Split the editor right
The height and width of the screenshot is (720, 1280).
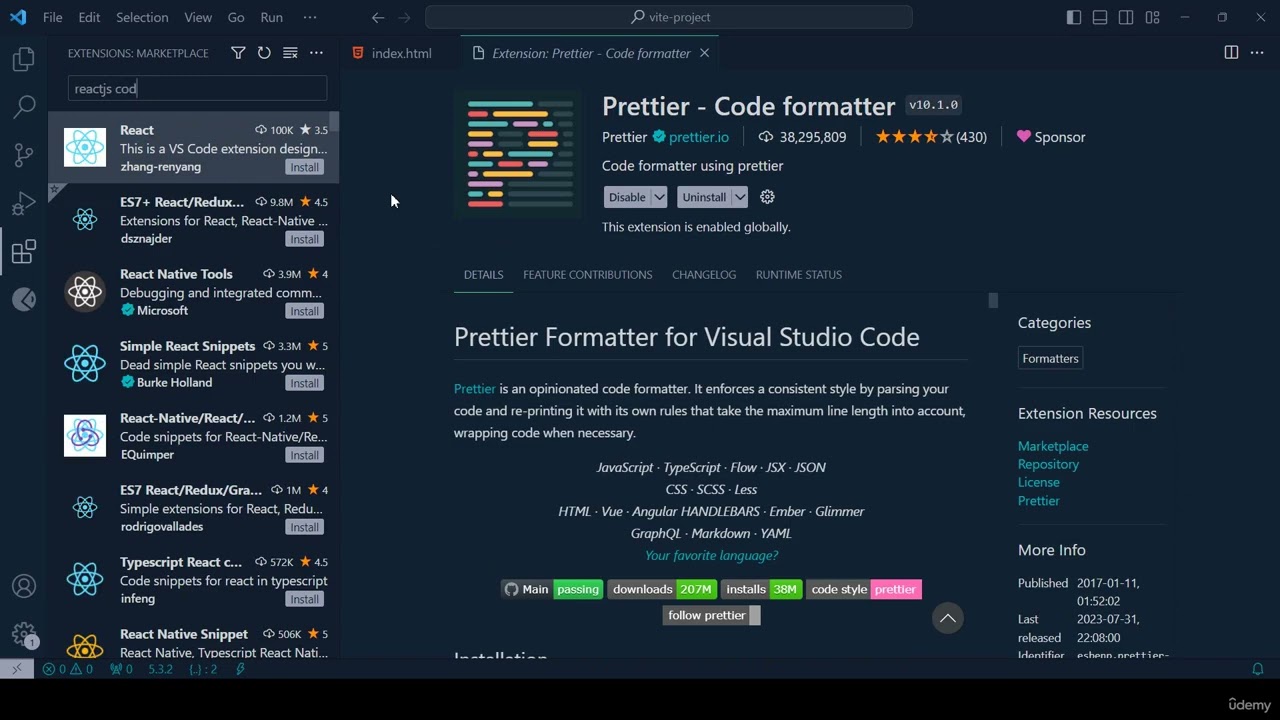click(x=1231, y=53)
